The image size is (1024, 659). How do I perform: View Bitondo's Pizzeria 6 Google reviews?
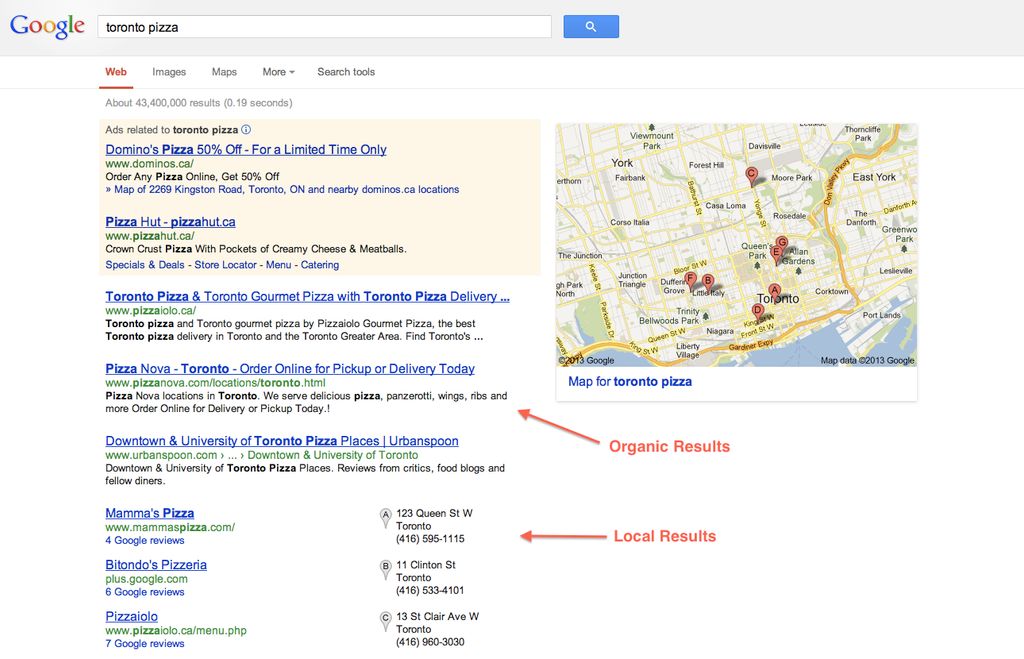click(145, 592)
